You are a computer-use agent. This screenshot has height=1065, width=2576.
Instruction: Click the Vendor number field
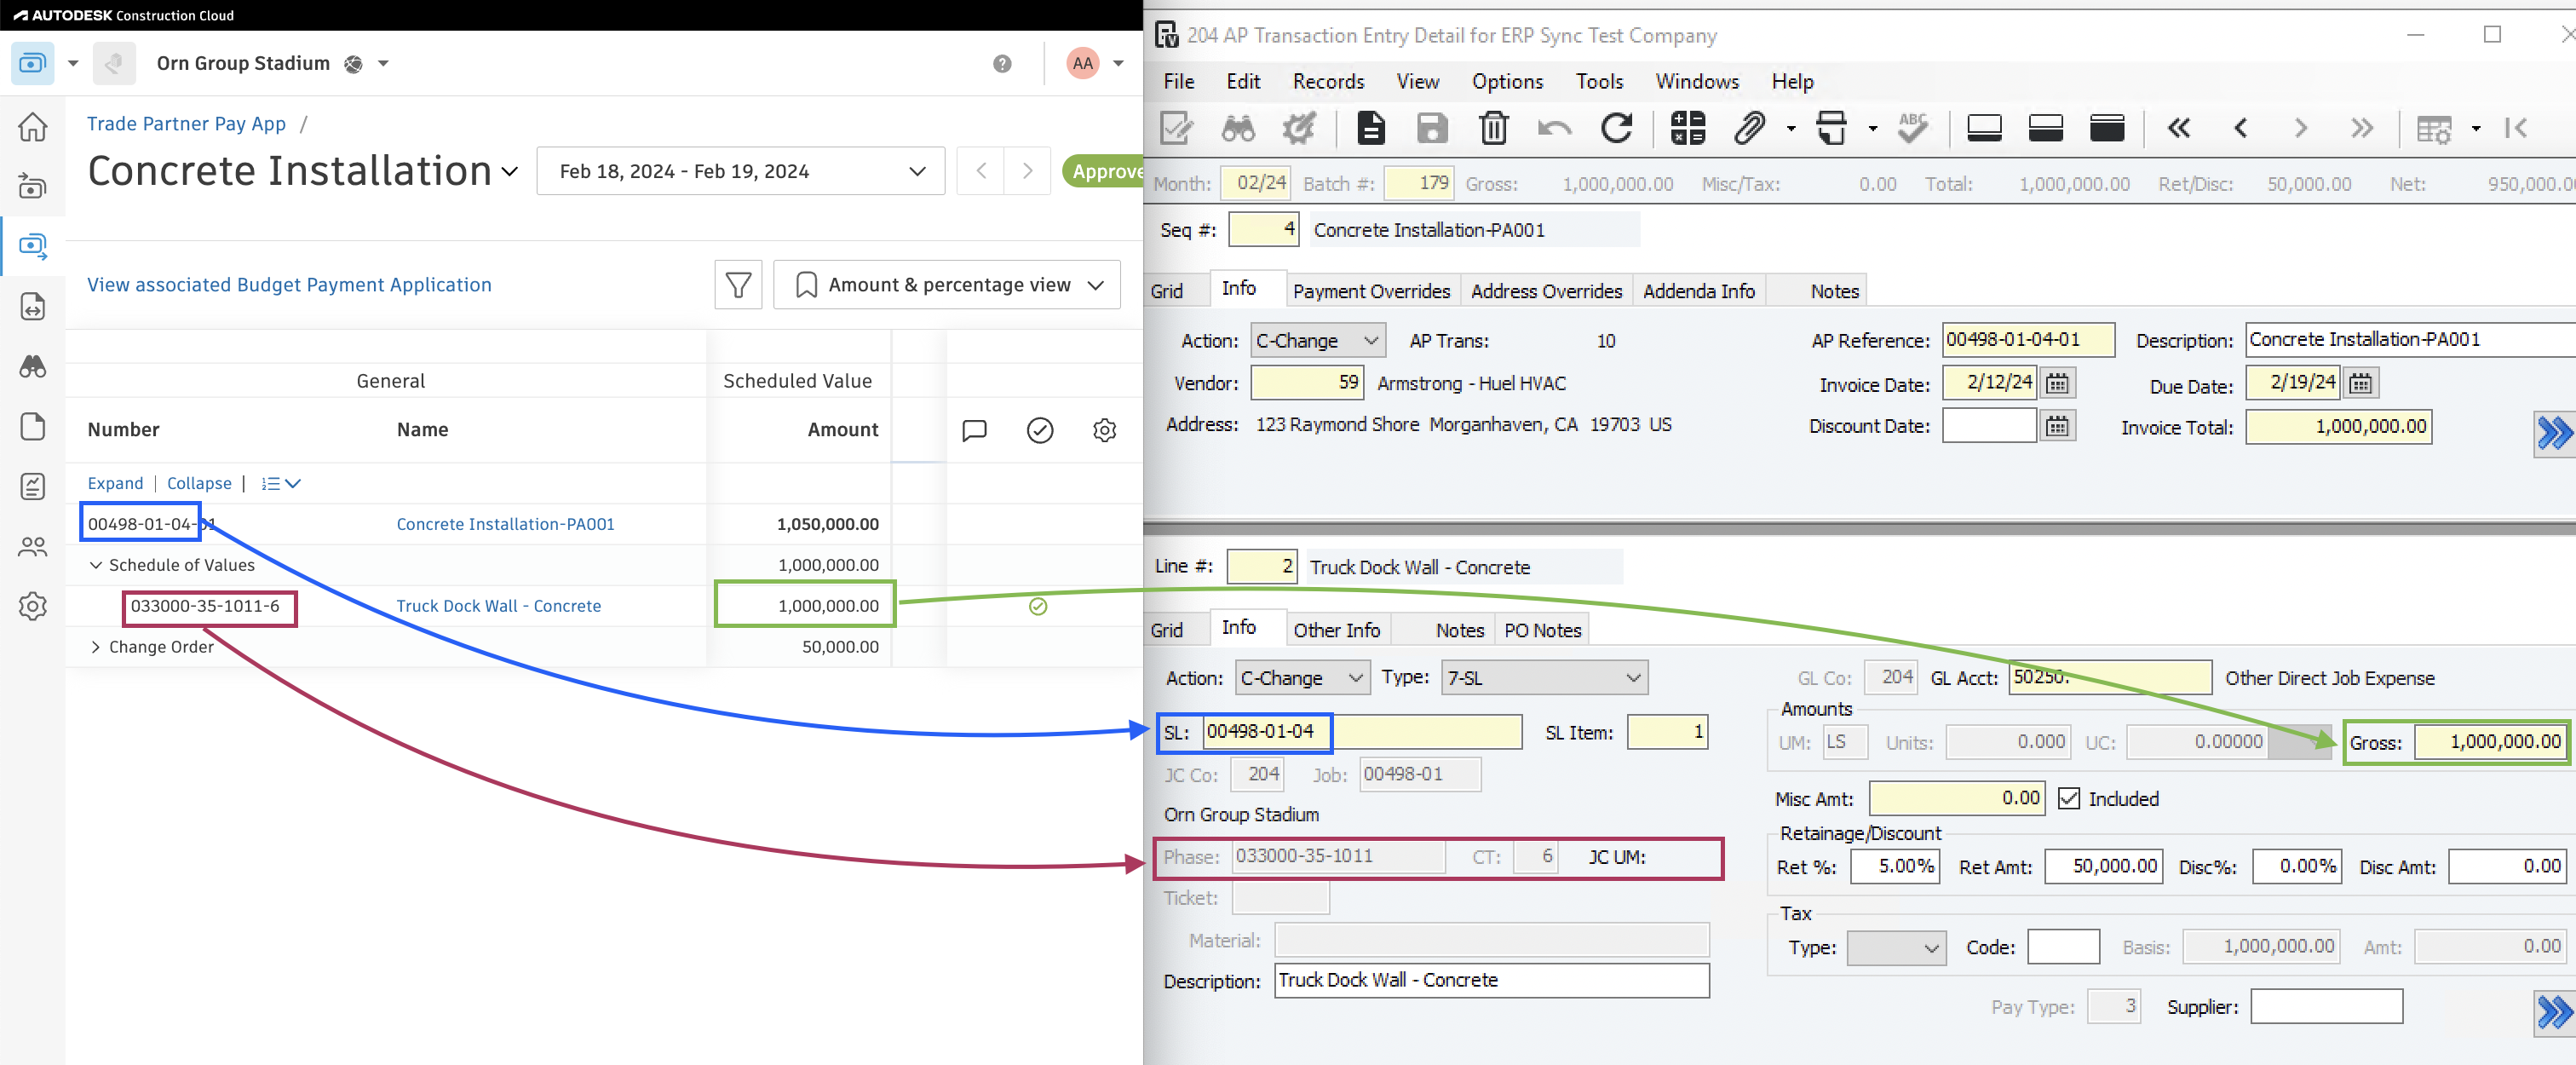[1307, 383]
